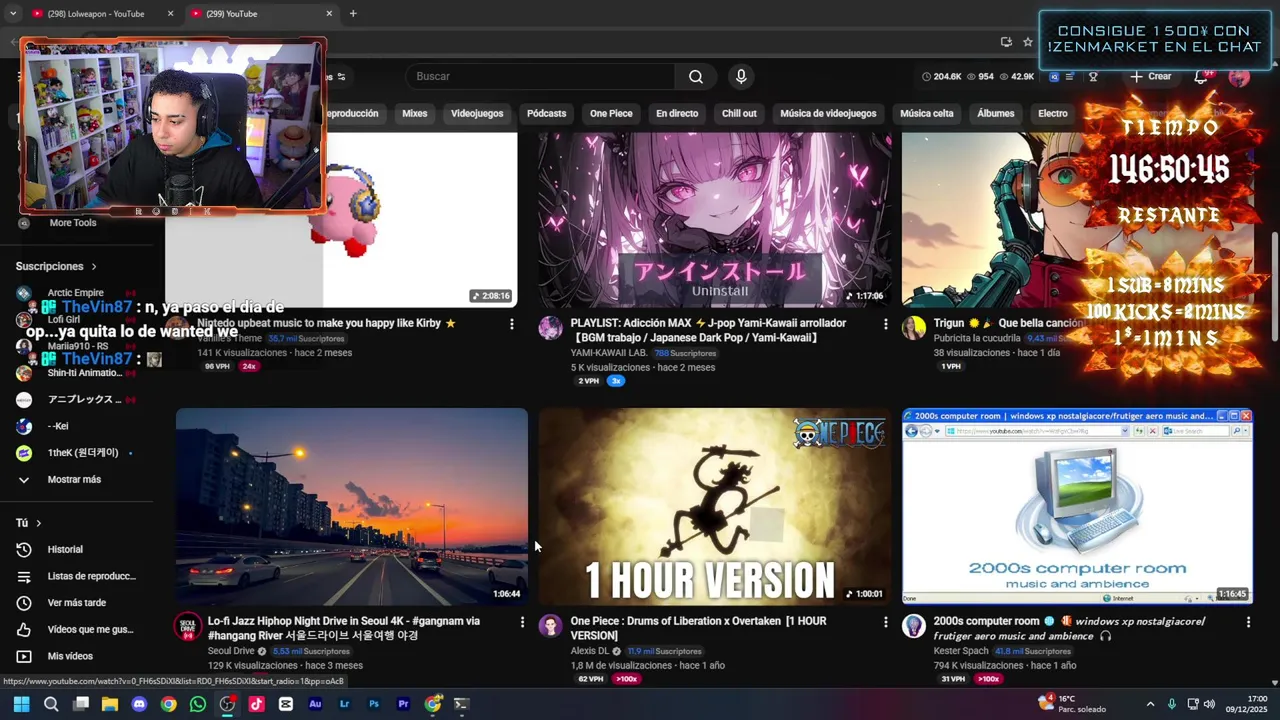Open the Windows Start menu

click(21, 704)
